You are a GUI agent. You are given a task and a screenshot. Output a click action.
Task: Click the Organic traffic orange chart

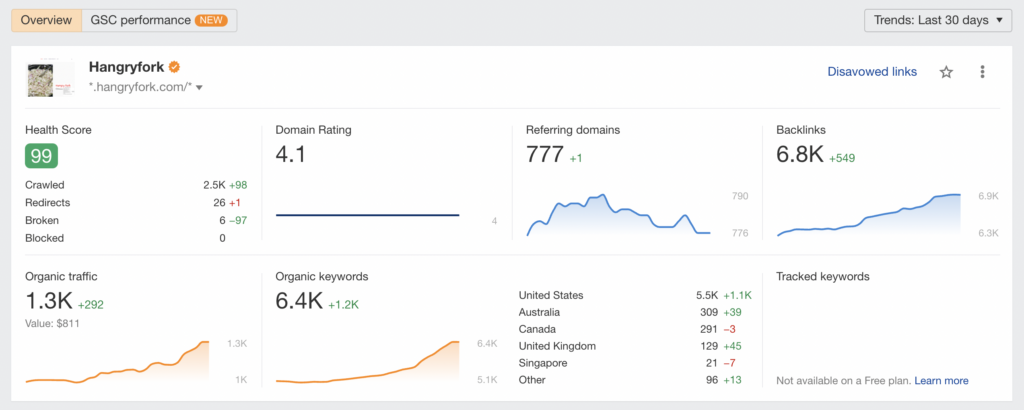click(117, 362)
